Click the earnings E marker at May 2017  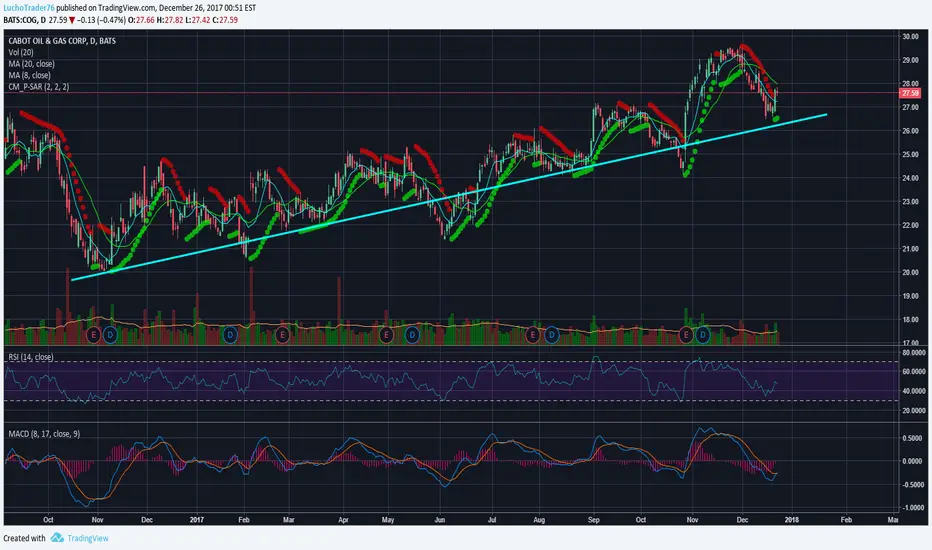tap(386, 335)
